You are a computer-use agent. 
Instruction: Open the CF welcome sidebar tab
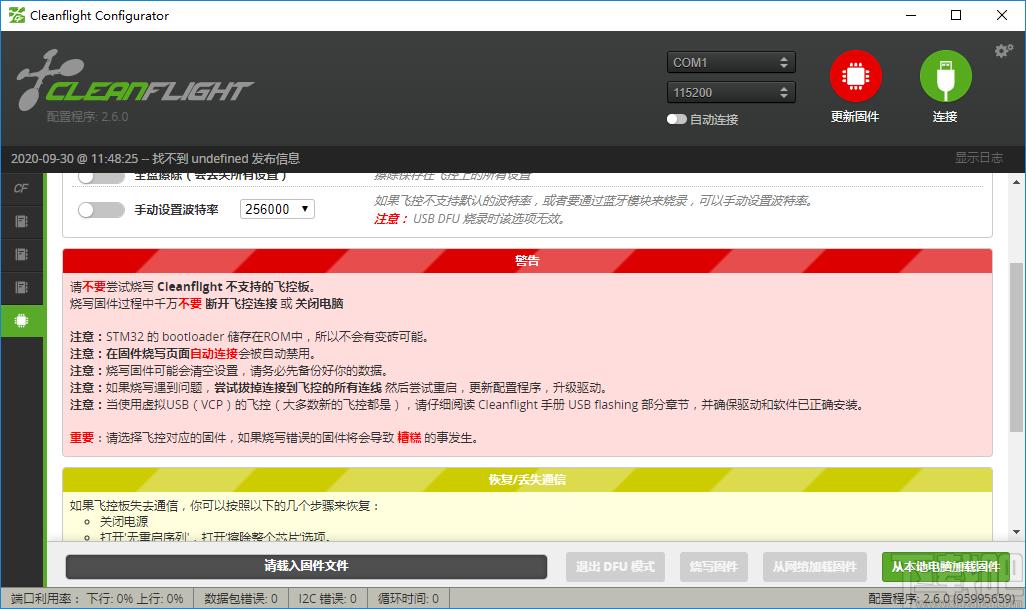(22, 188)
